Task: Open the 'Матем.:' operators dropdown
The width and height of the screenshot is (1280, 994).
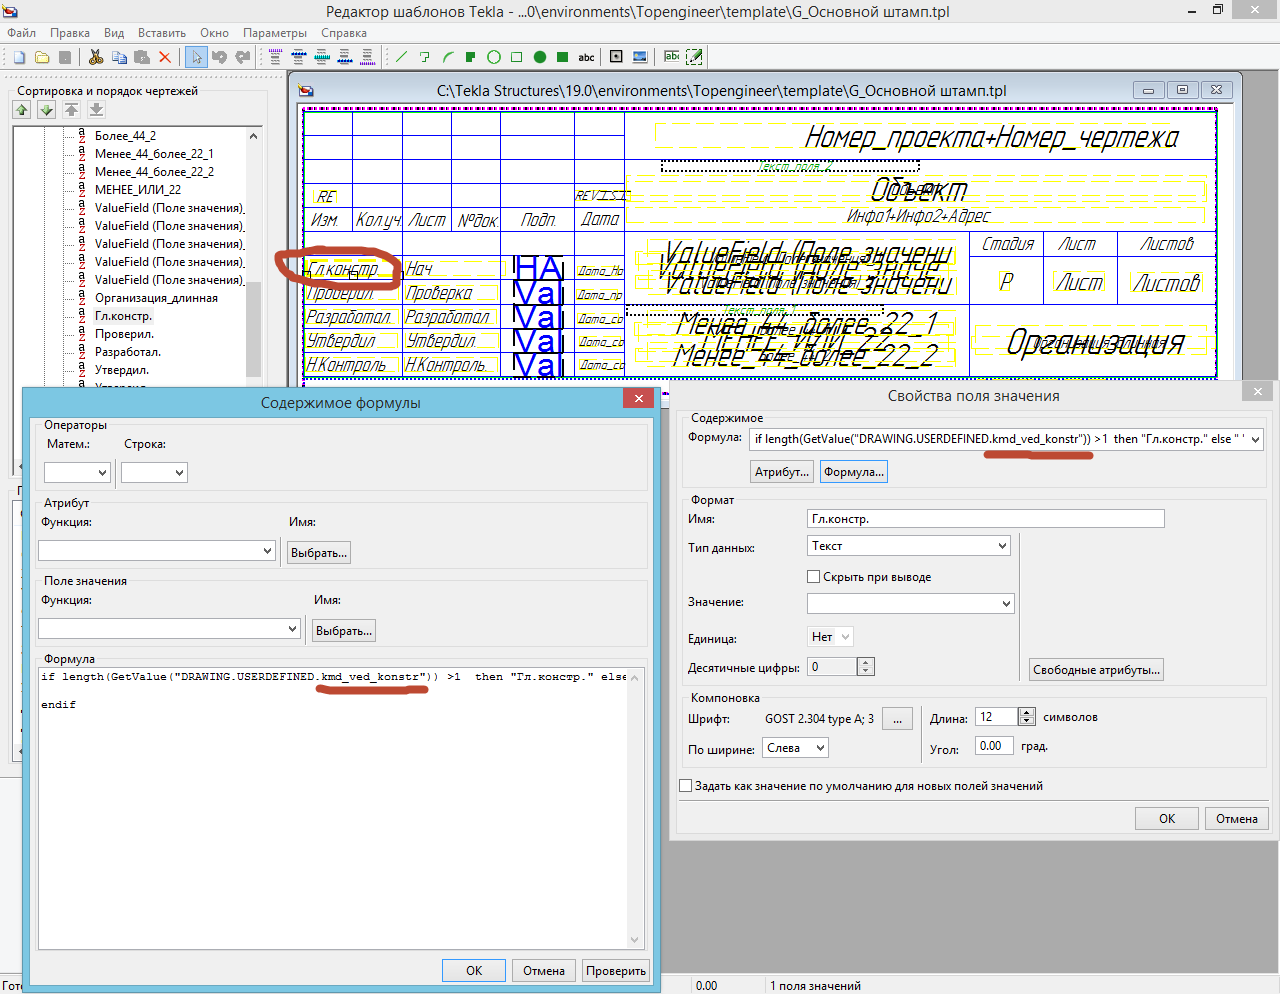Action: [77, 473]
